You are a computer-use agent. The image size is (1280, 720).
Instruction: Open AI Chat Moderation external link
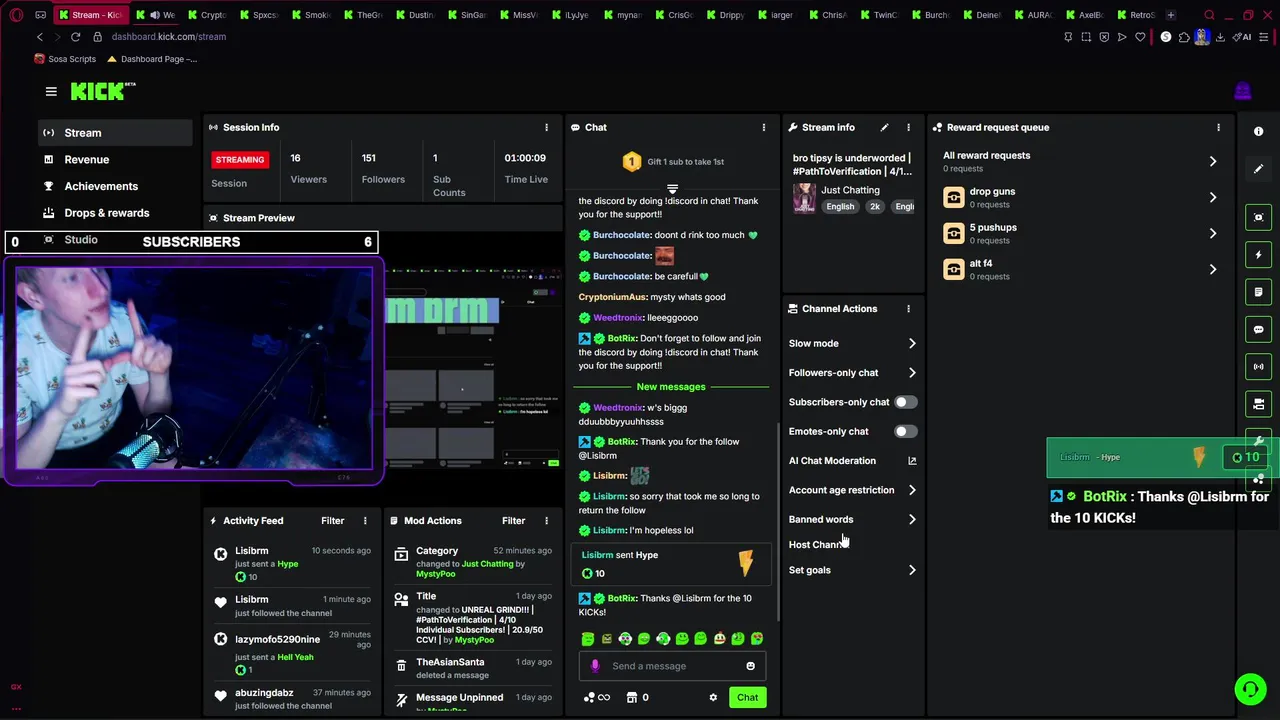912,461
